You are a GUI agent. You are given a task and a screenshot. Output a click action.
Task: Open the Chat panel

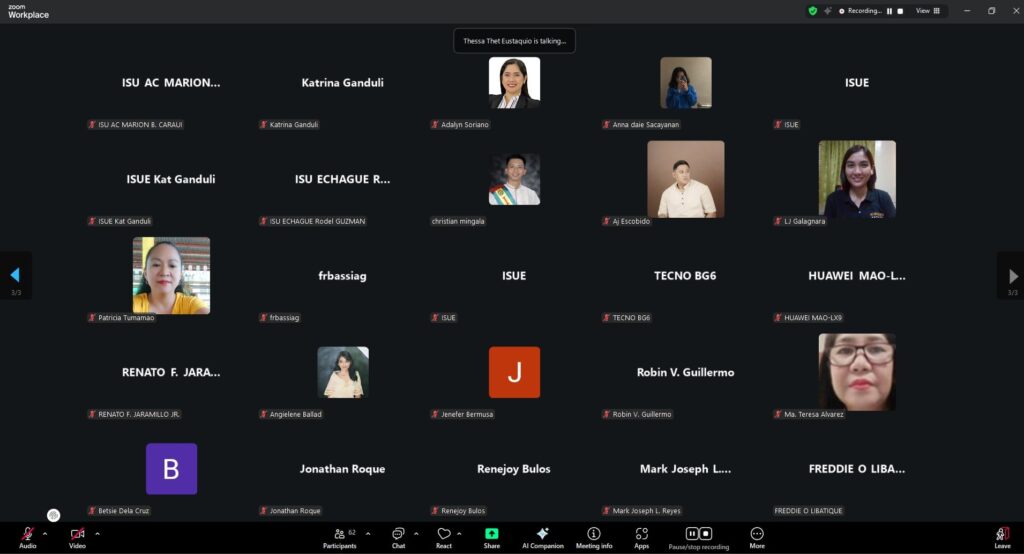pyautogui.click(x=398, y=535)
